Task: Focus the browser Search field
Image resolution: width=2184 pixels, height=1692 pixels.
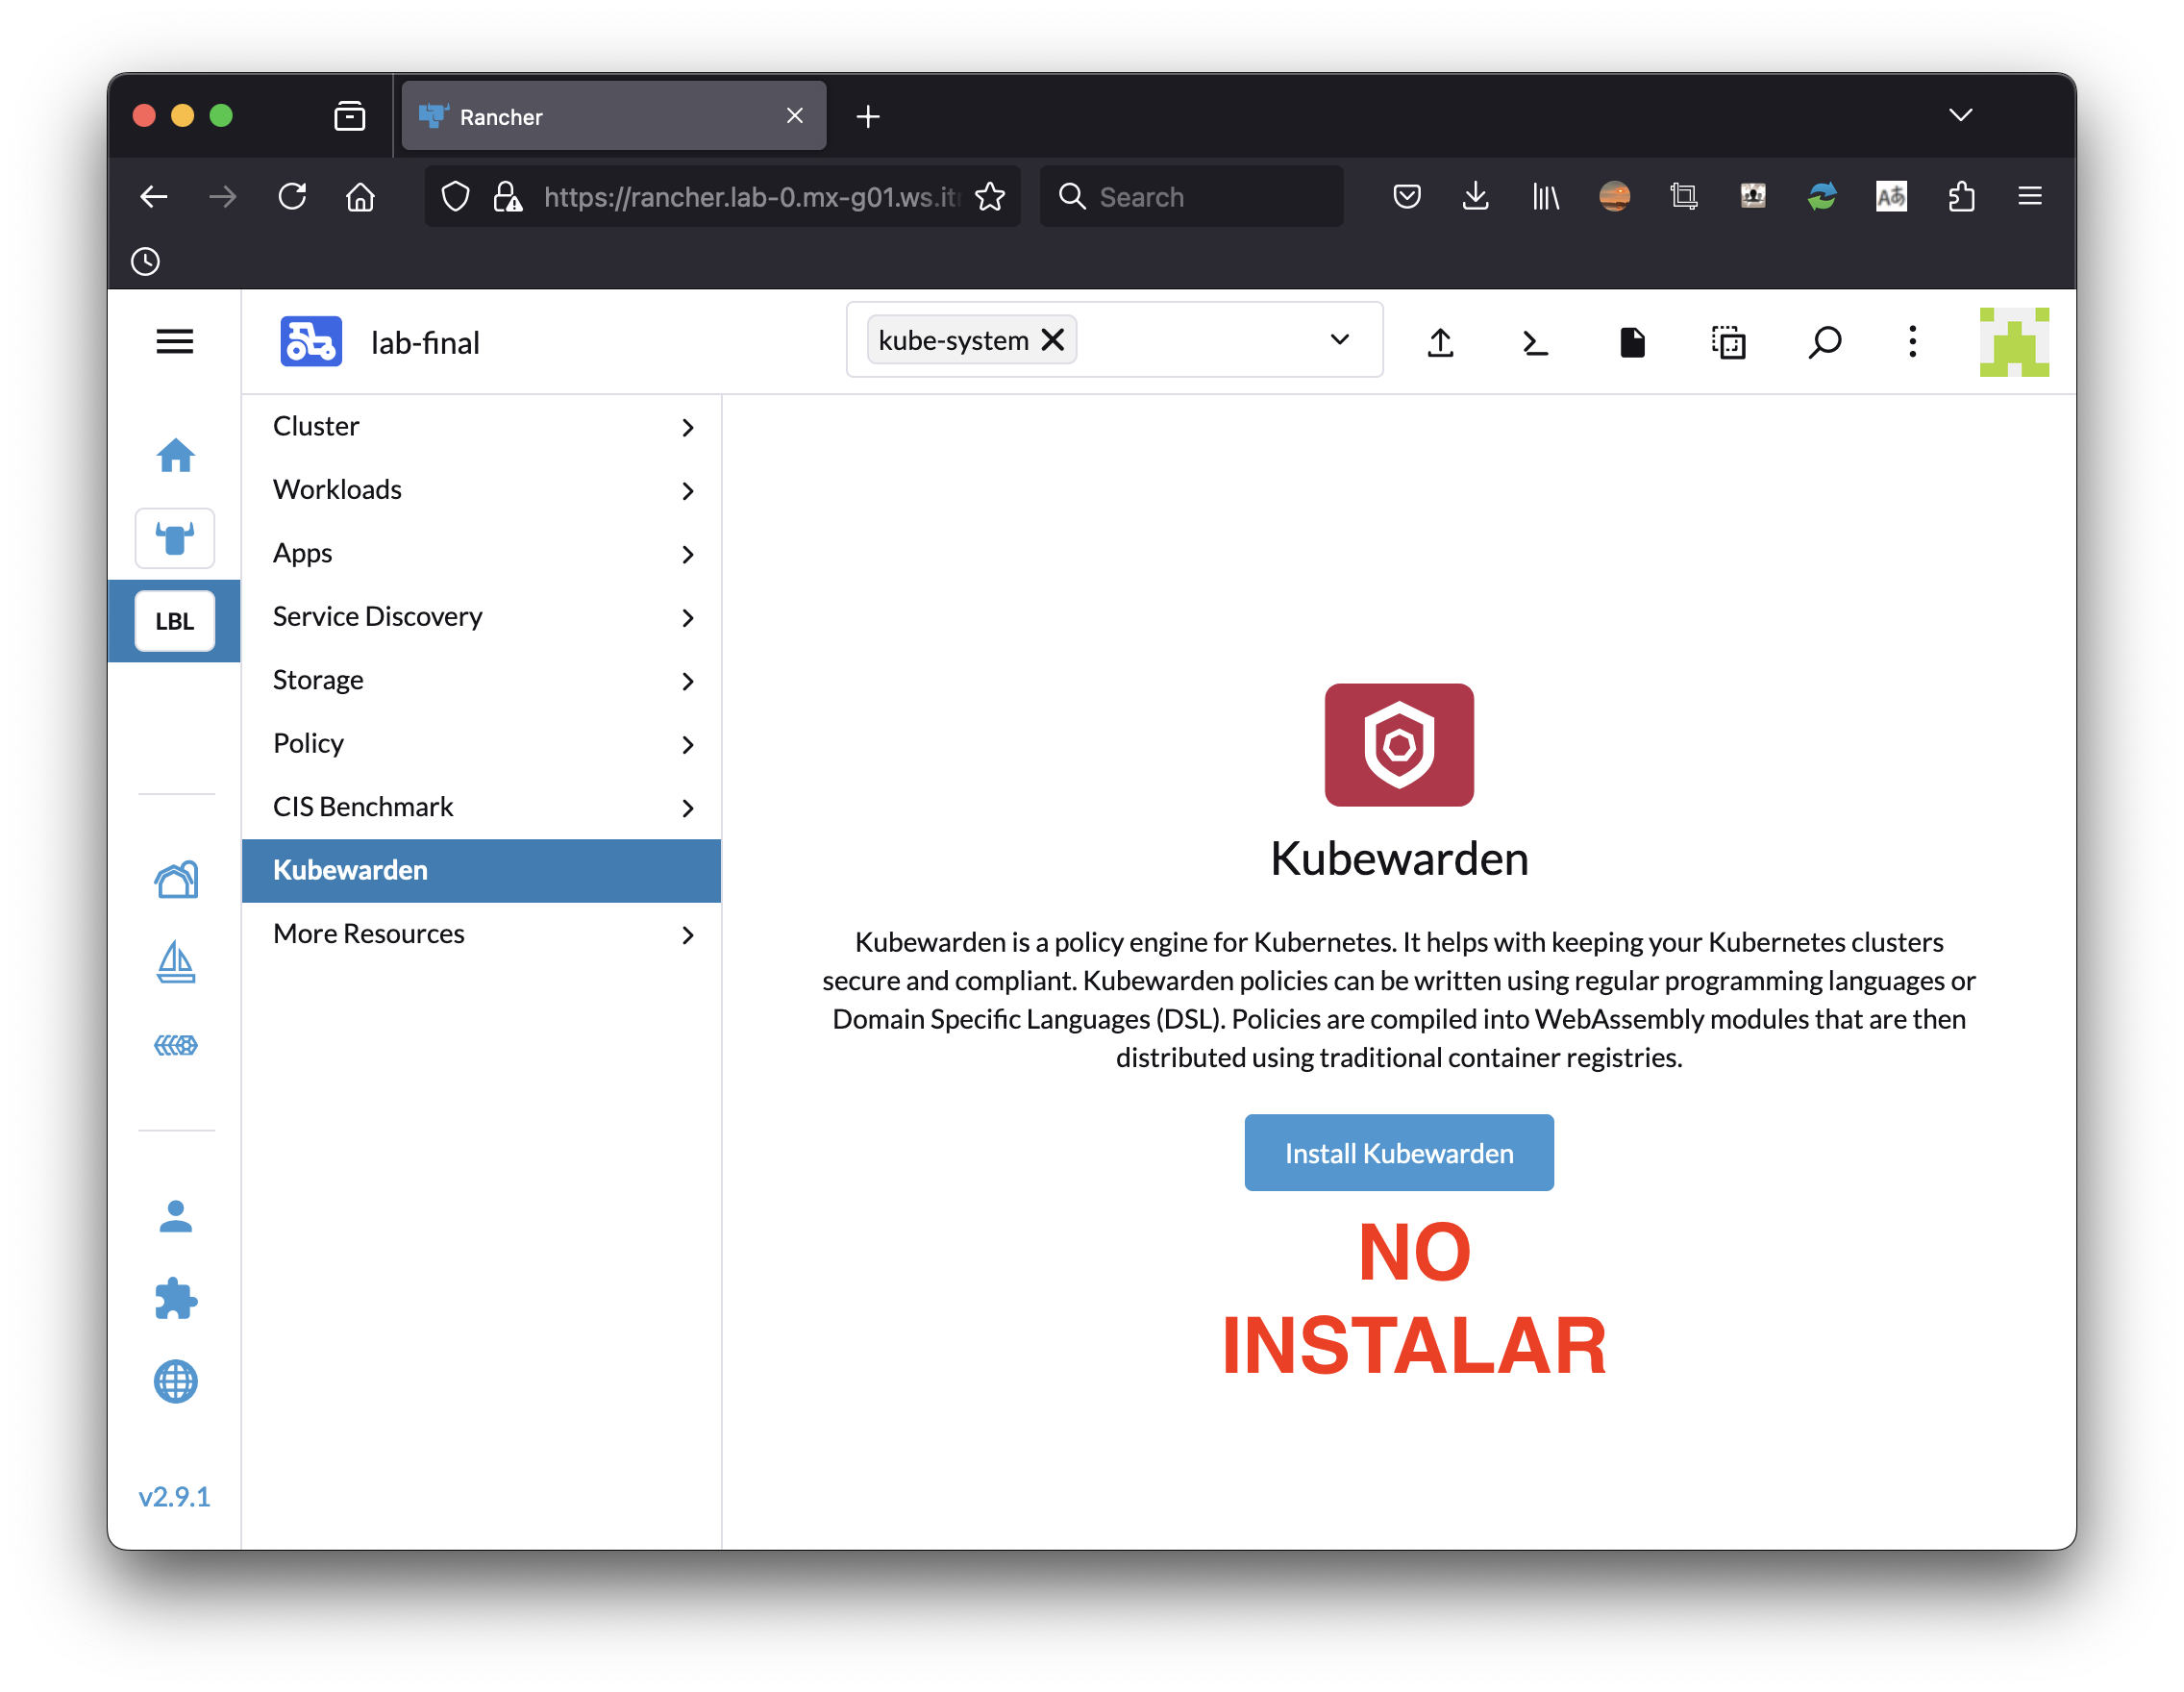Action: [x=1191, y=196]
